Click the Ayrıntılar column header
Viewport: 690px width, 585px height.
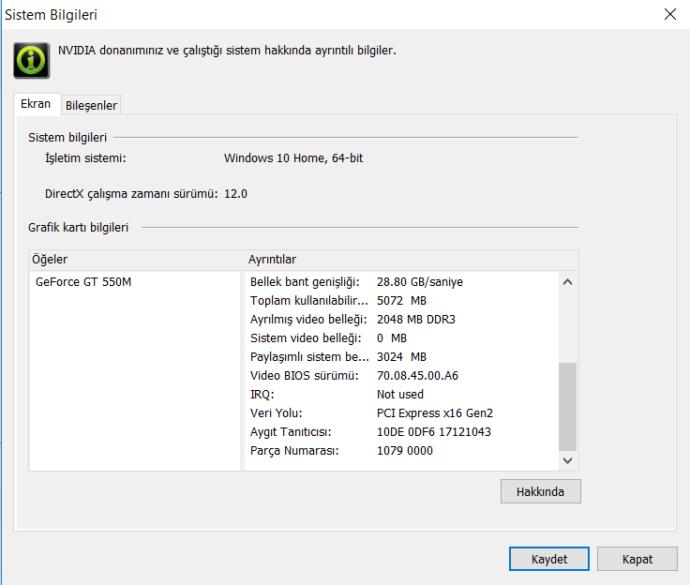pos(411,259)
